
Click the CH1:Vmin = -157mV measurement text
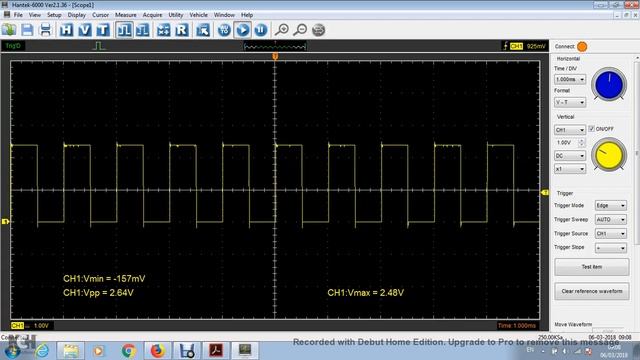click(x=104, y=279)
